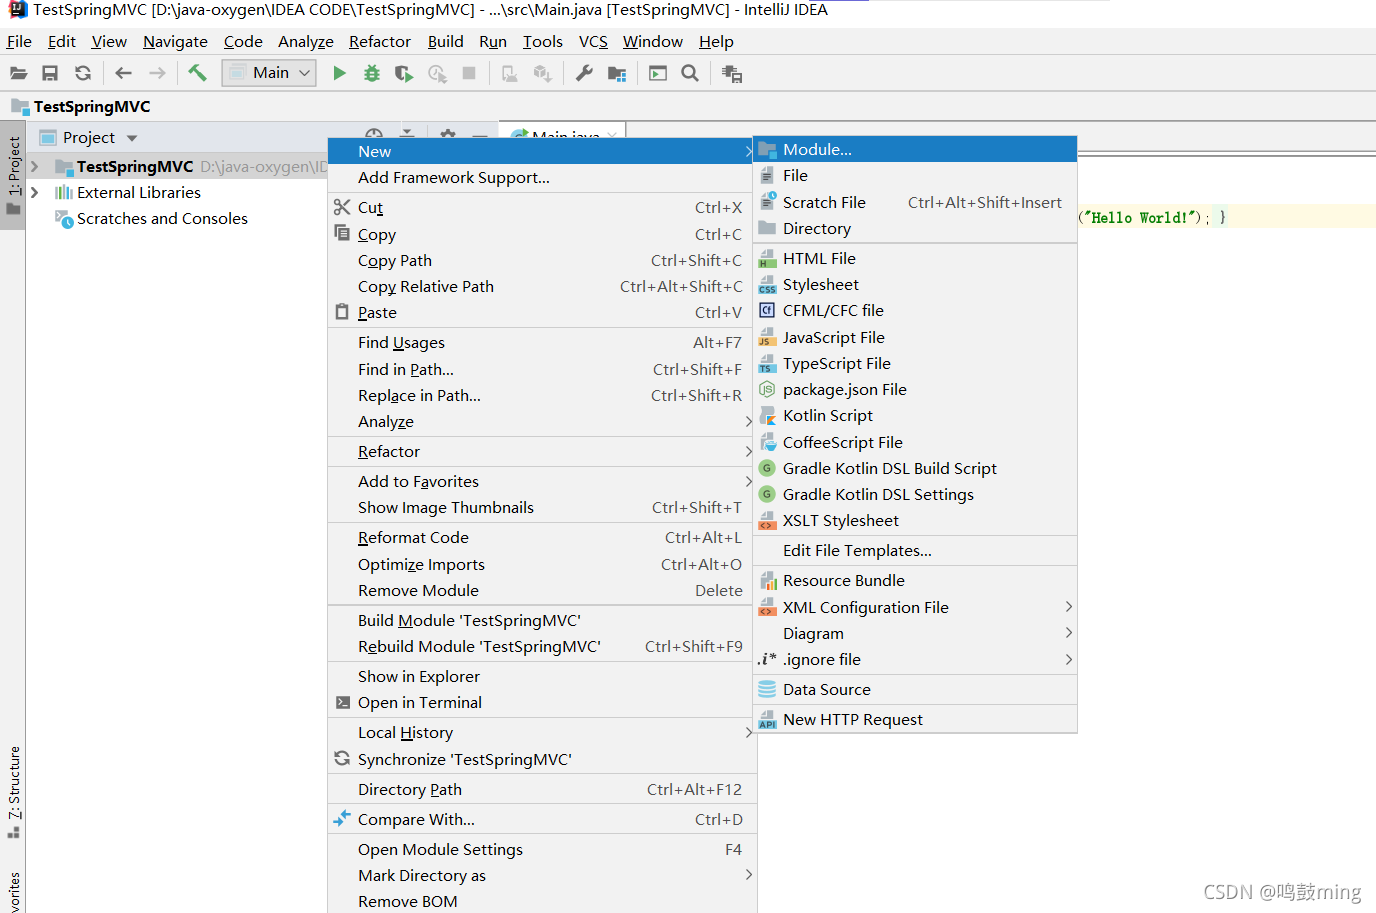Viewport: 1376px width, 913px height.
Task: Click Synchronize 'TestSpringMVC' entry
Action: pyautogui.click(x=542, y=759)
